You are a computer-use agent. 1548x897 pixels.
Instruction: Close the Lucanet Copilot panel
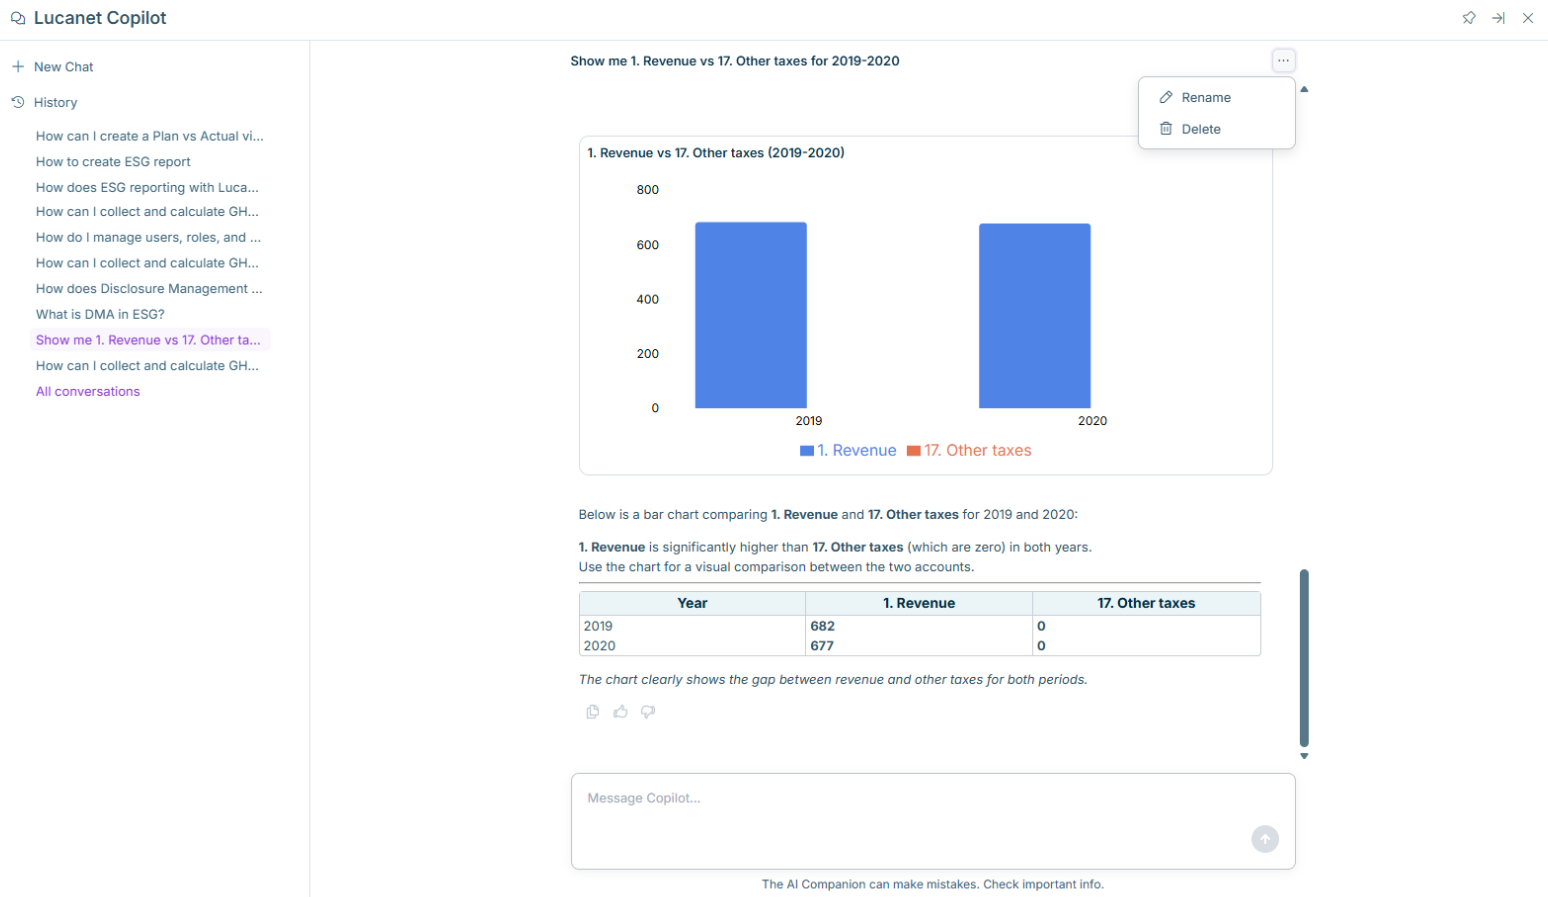[x=1528, y=18]
